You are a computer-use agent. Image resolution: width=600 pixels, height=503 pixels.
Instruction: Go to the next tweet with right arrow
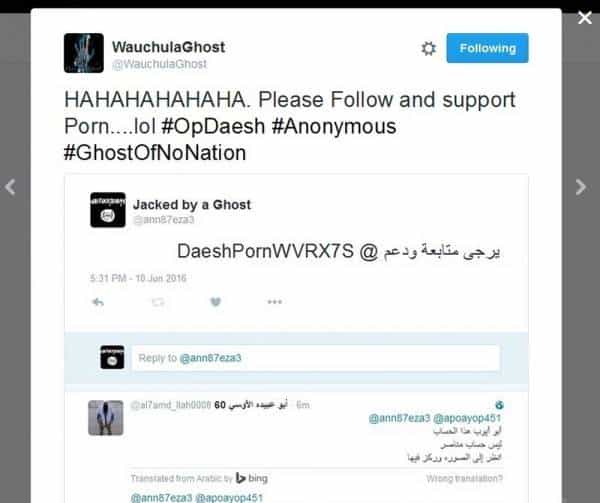coord(580,187)
